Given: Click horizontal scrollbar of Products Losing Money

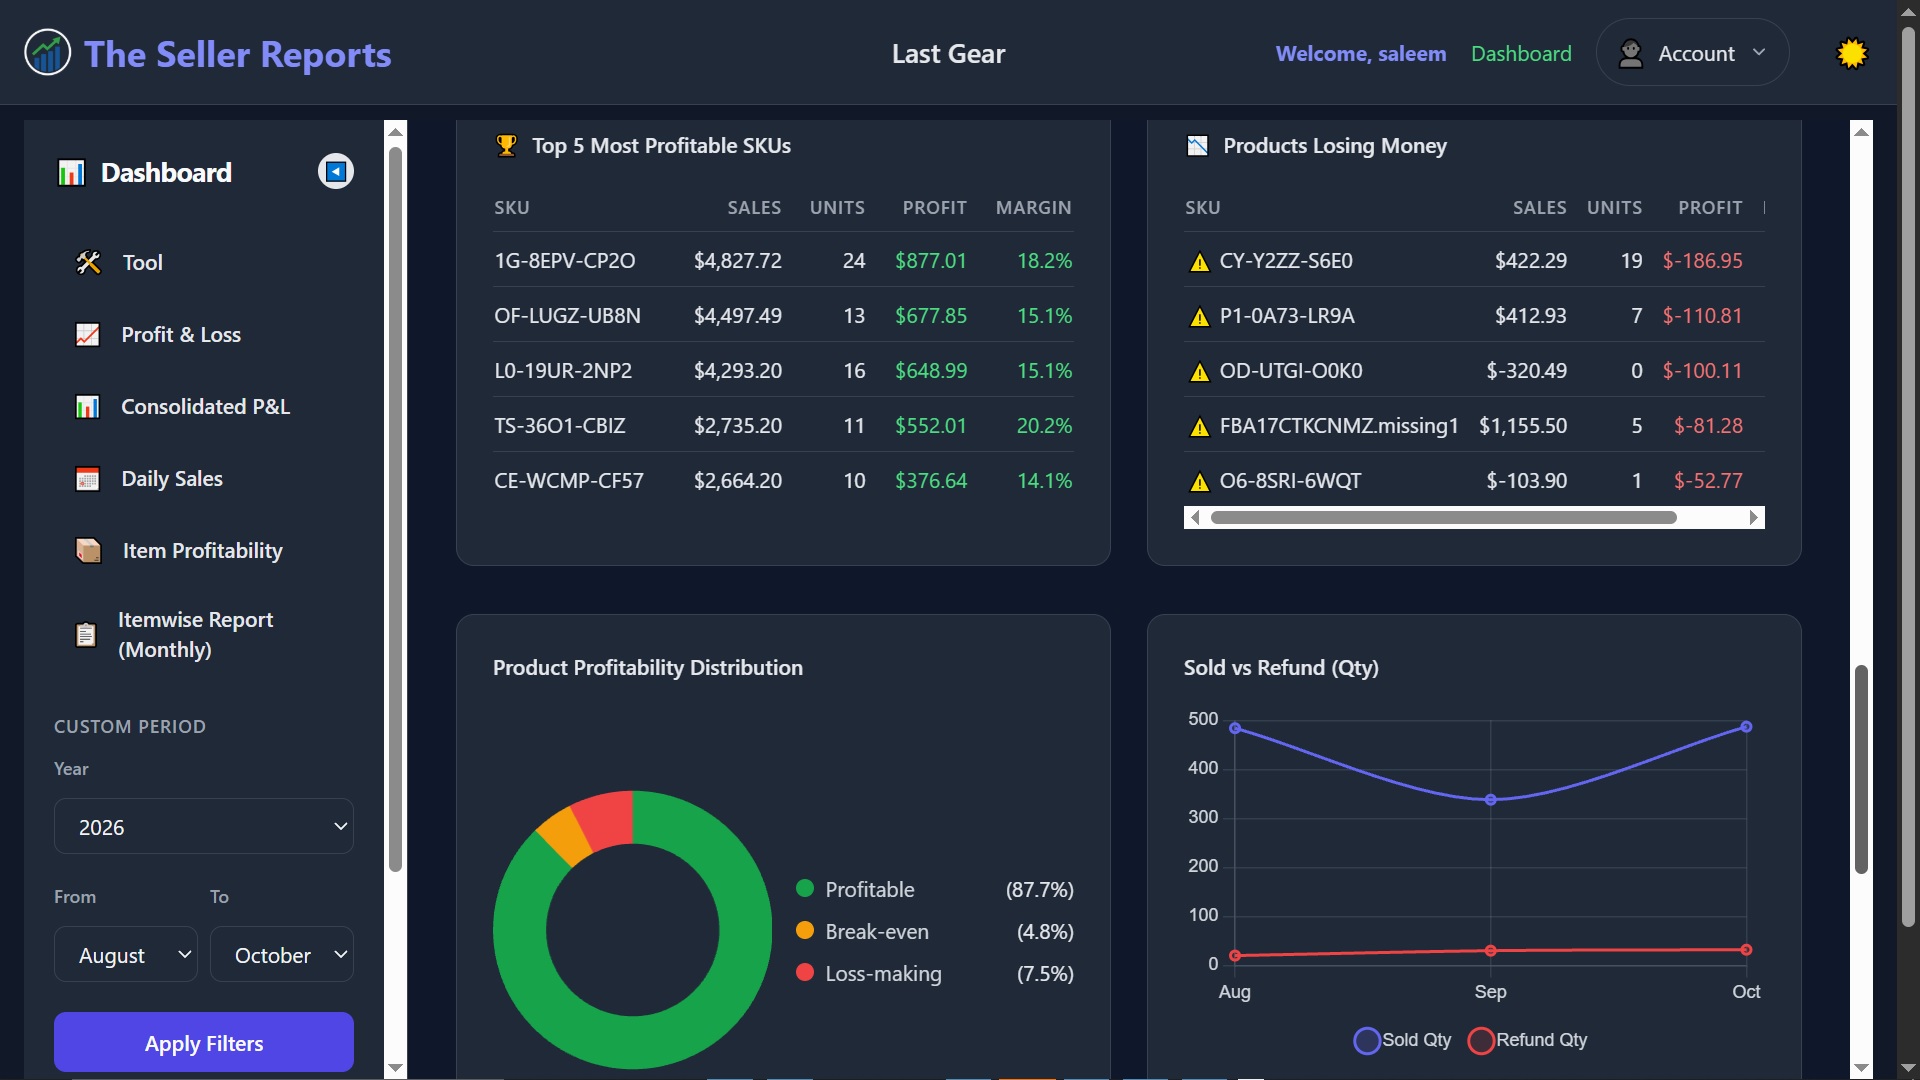Looking at the screenshot, I should point(1444,517).
